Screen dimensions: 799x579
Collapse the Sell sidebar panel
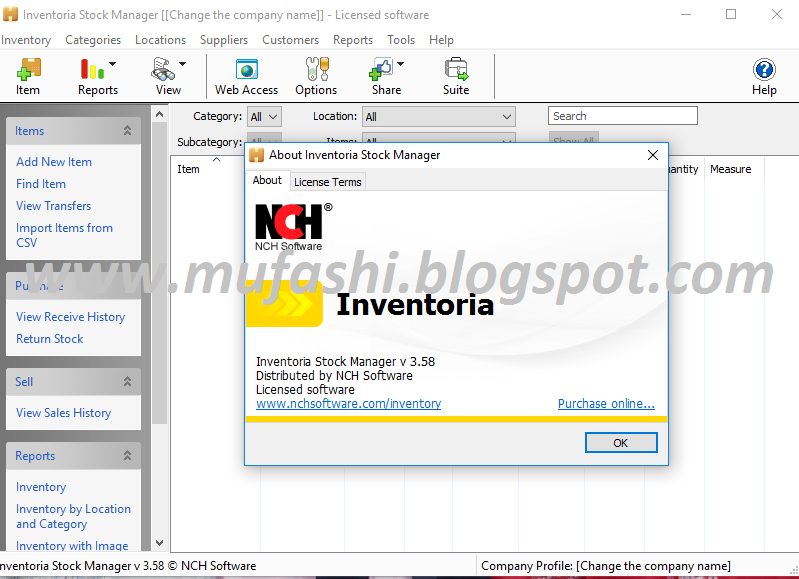tap(127, 381)
